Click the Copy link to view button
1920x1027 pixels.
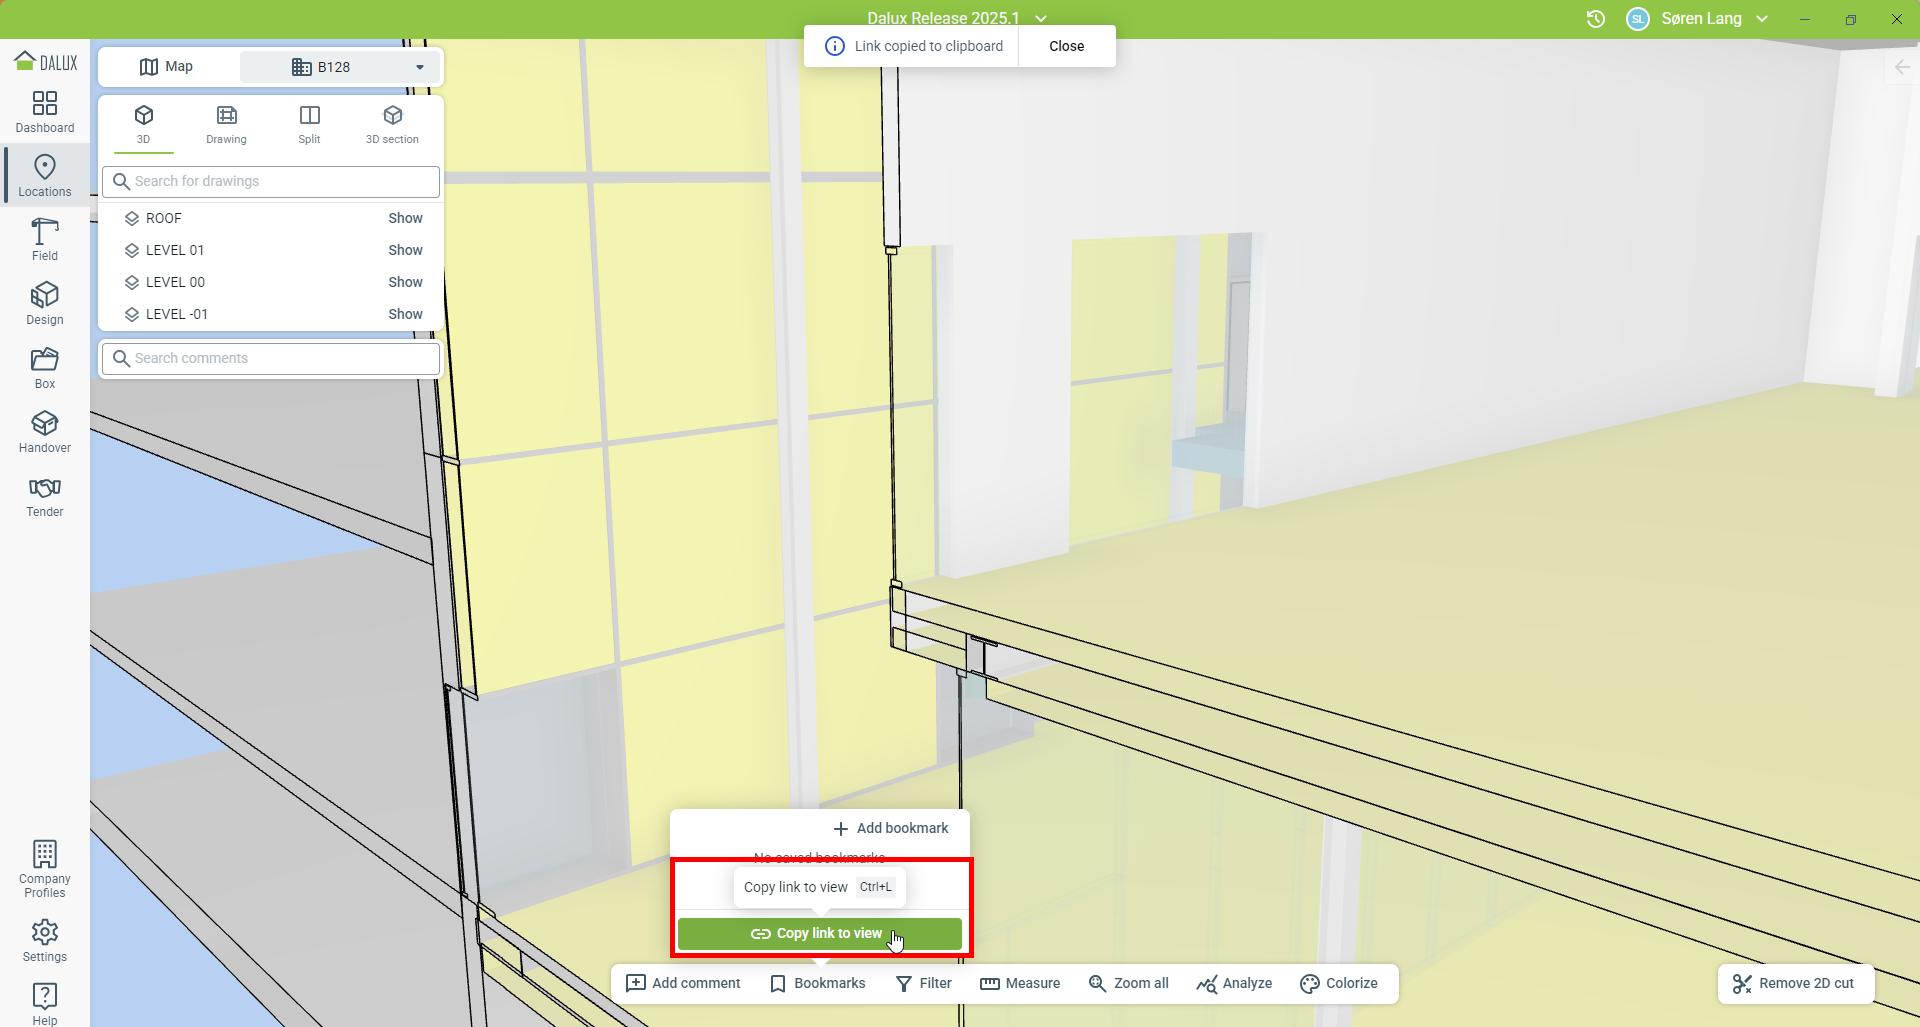(x=819, y=933)
